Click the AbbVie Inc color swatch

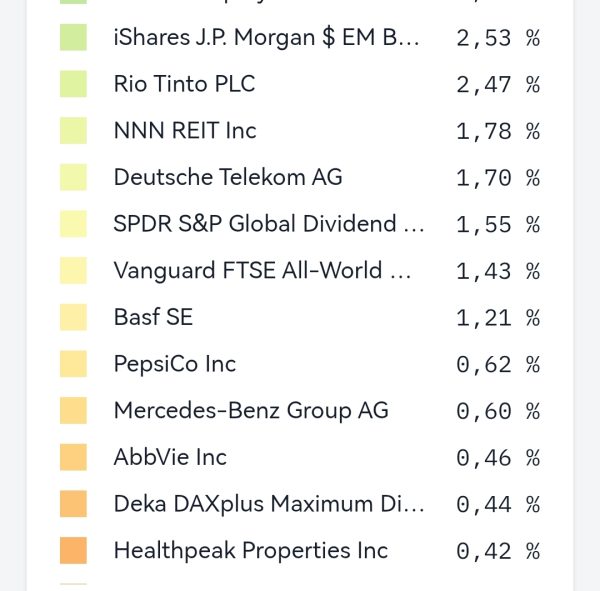73,457
